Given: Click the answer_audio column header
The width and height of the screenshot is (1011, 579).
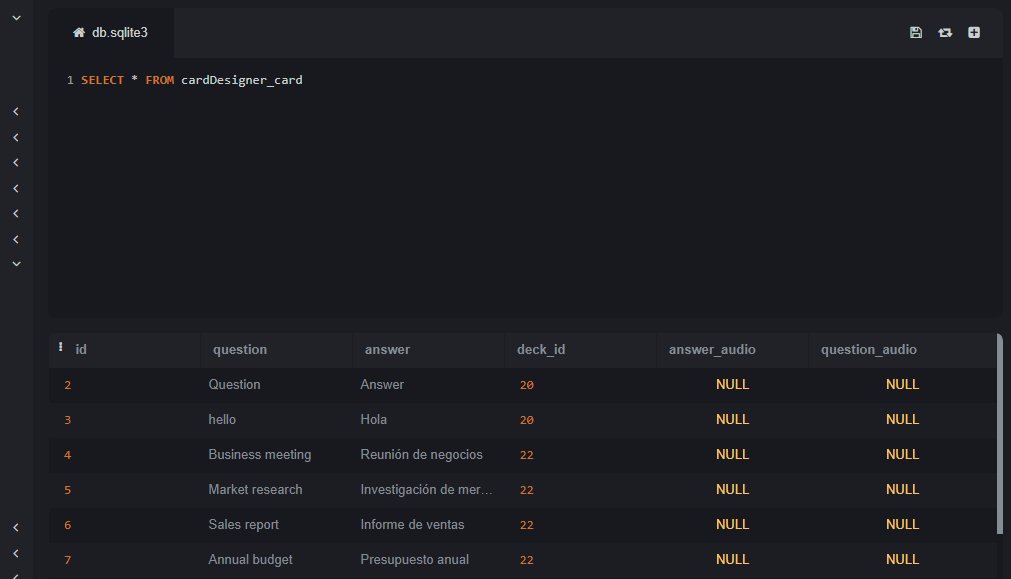Looking at the screenshot, I should pyautogui.click(x=712, y=350).
